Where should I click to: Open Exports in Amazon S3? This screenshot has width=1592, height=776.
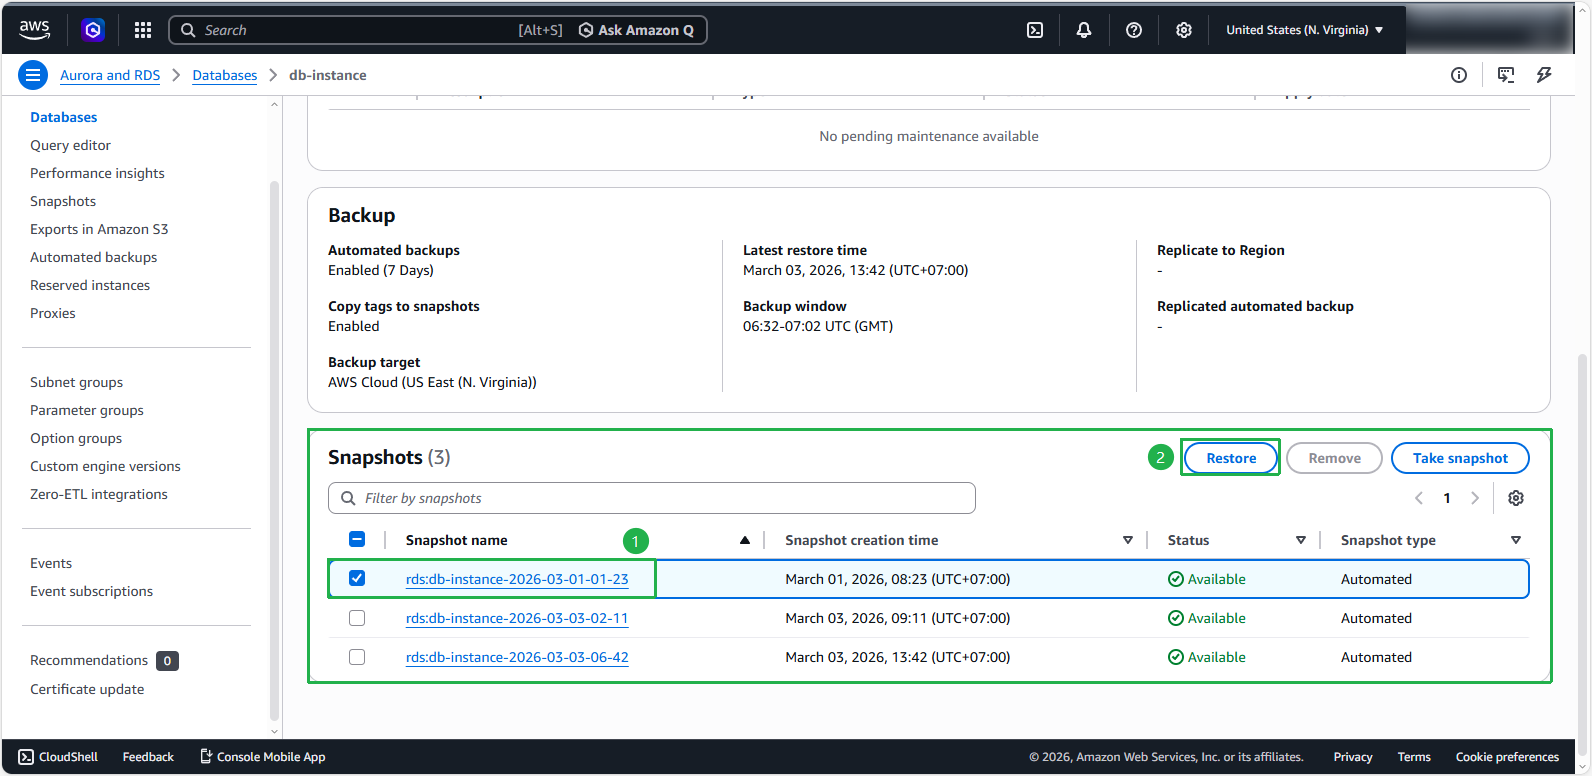click(99, 229)
